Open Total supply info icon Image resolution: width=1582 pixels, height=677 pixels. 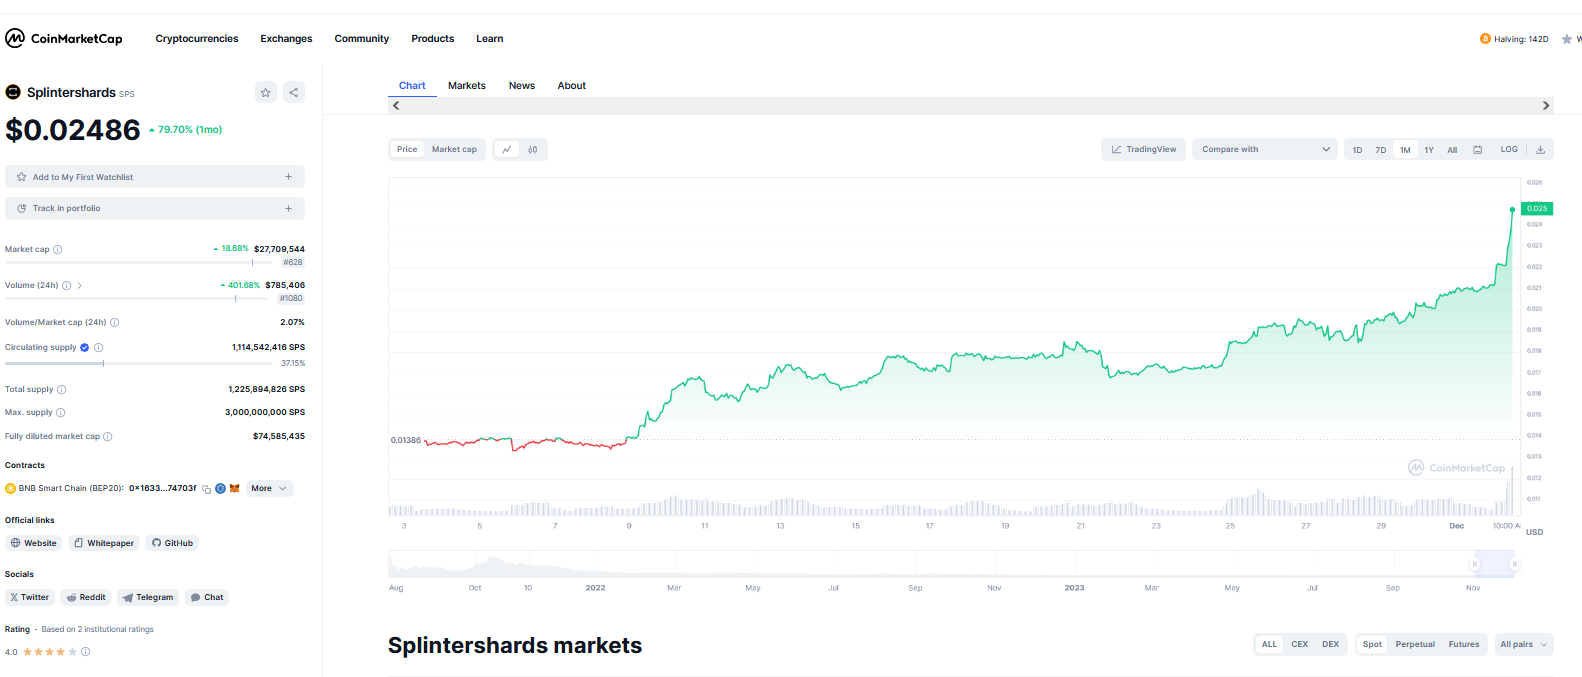(x=62, y=389)
